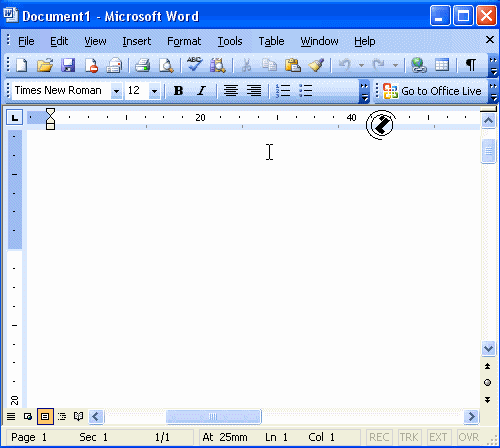Toggle Bold formatting
Viewport: 500px width, 448px height.
pyautogui.click(x=178, y=91)
